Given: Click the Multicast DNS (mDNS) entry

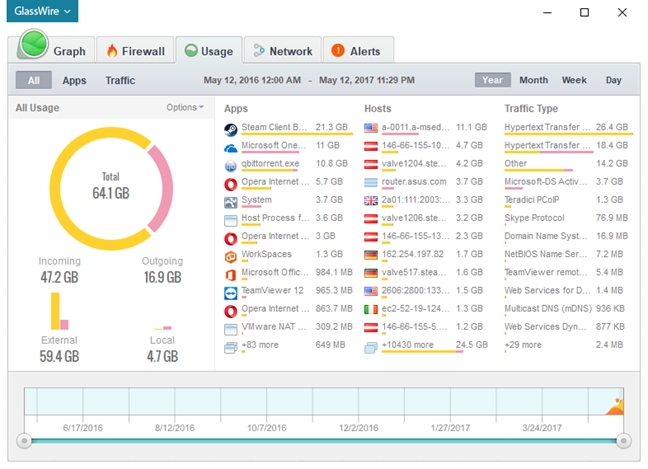Looking at the screenshot, I should click(x=548, y=308).
